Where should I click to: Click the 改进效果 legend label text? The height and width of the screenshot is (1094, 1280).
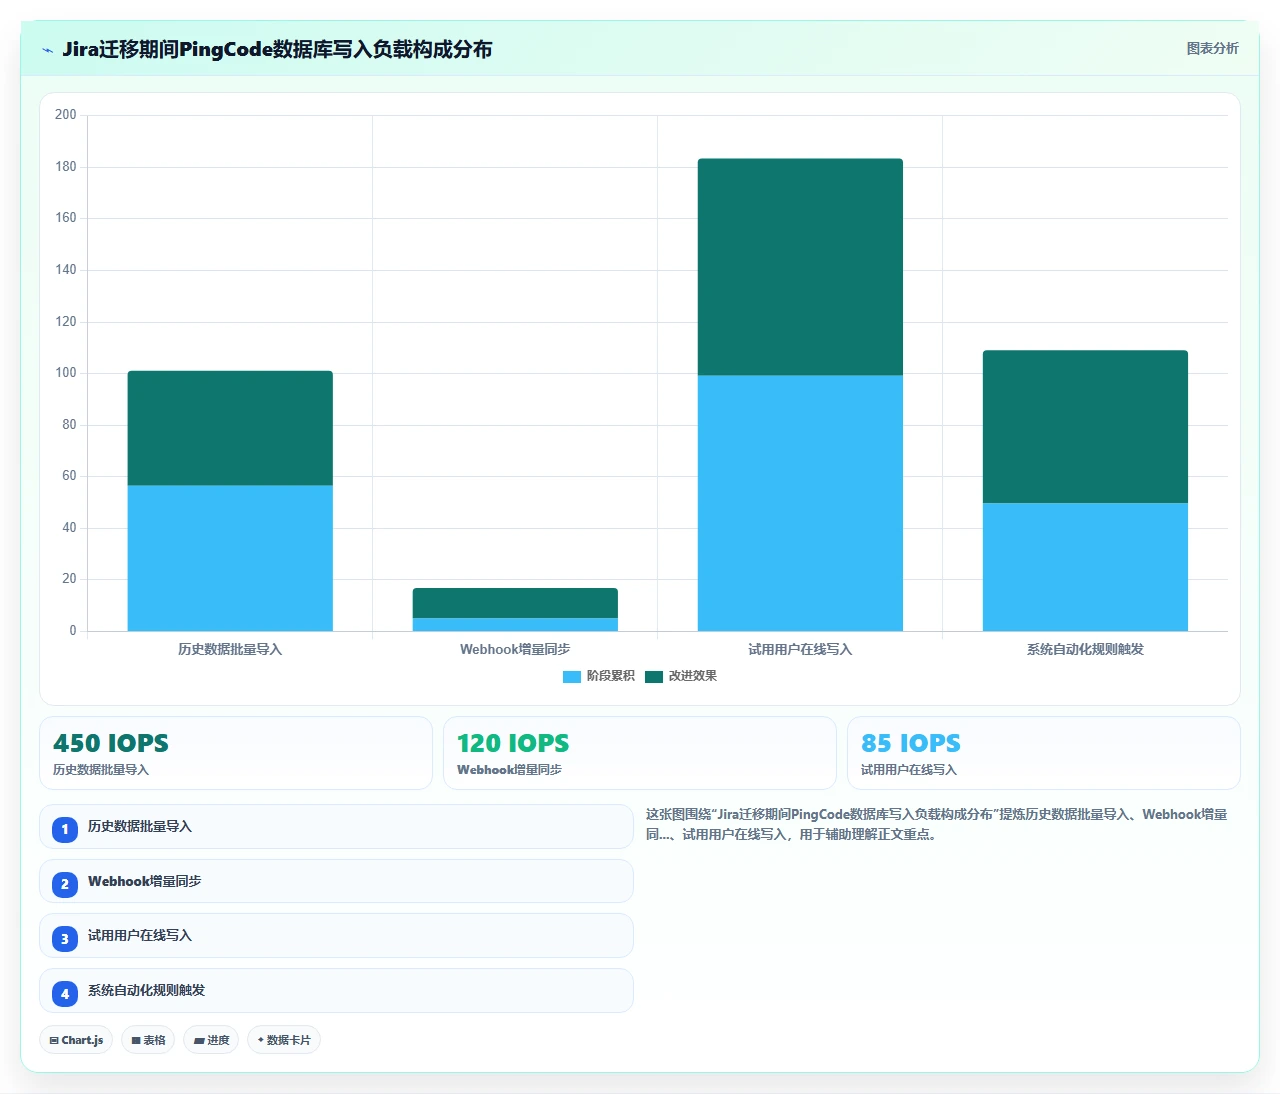pos(693,676)
